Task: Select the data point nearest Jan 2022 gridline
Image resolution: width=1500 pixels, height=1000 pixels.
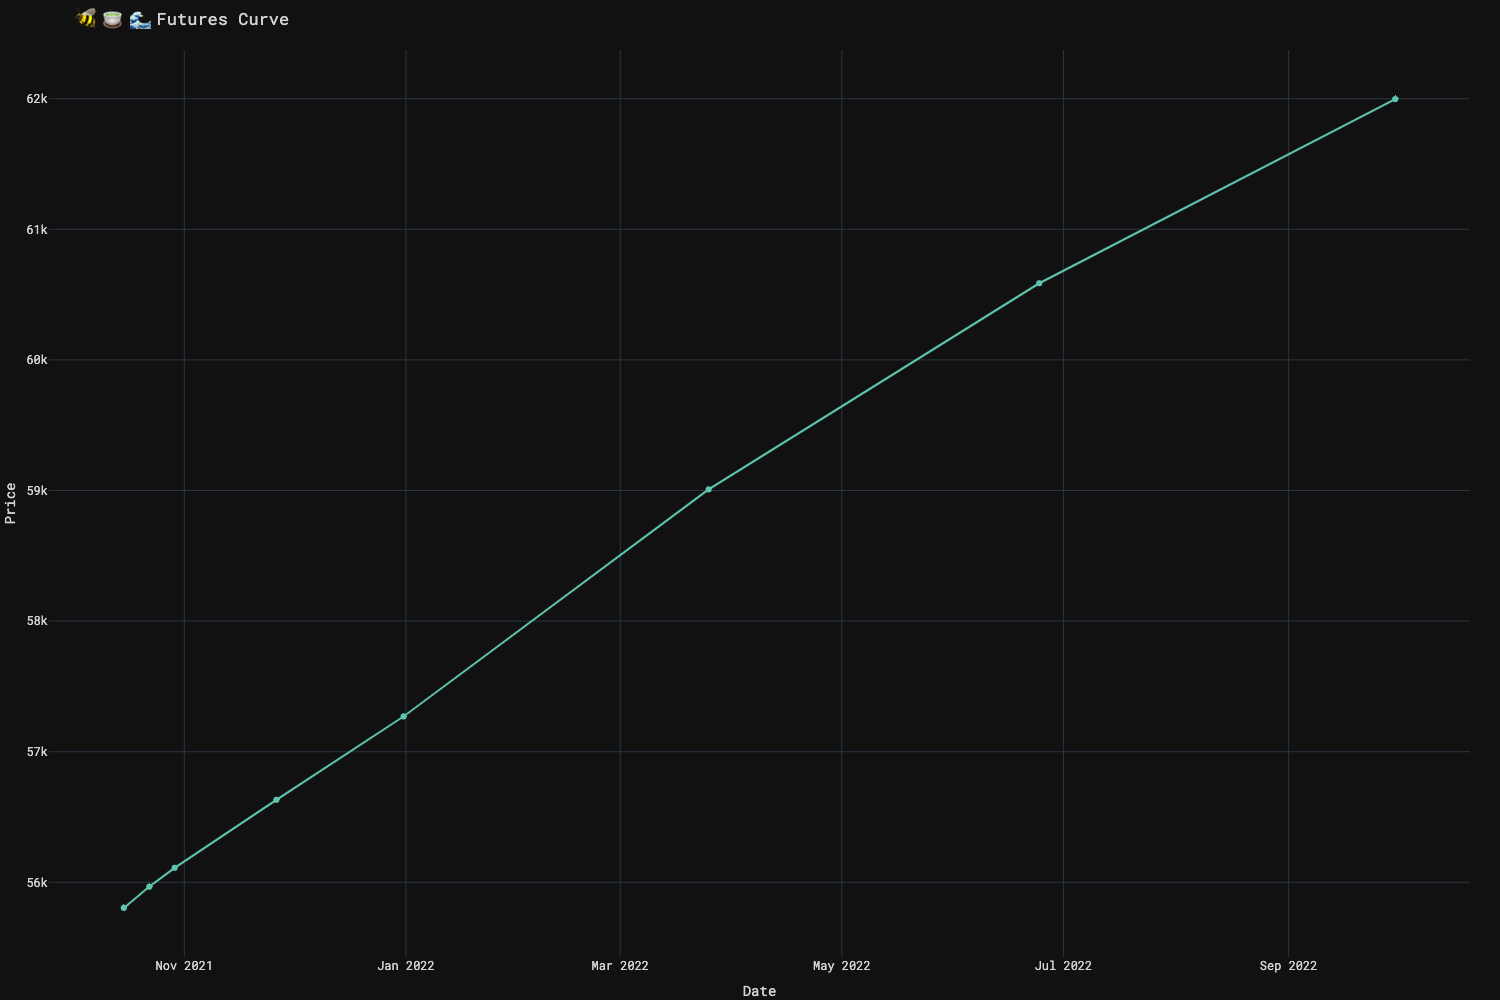Action: click(403, 717)
